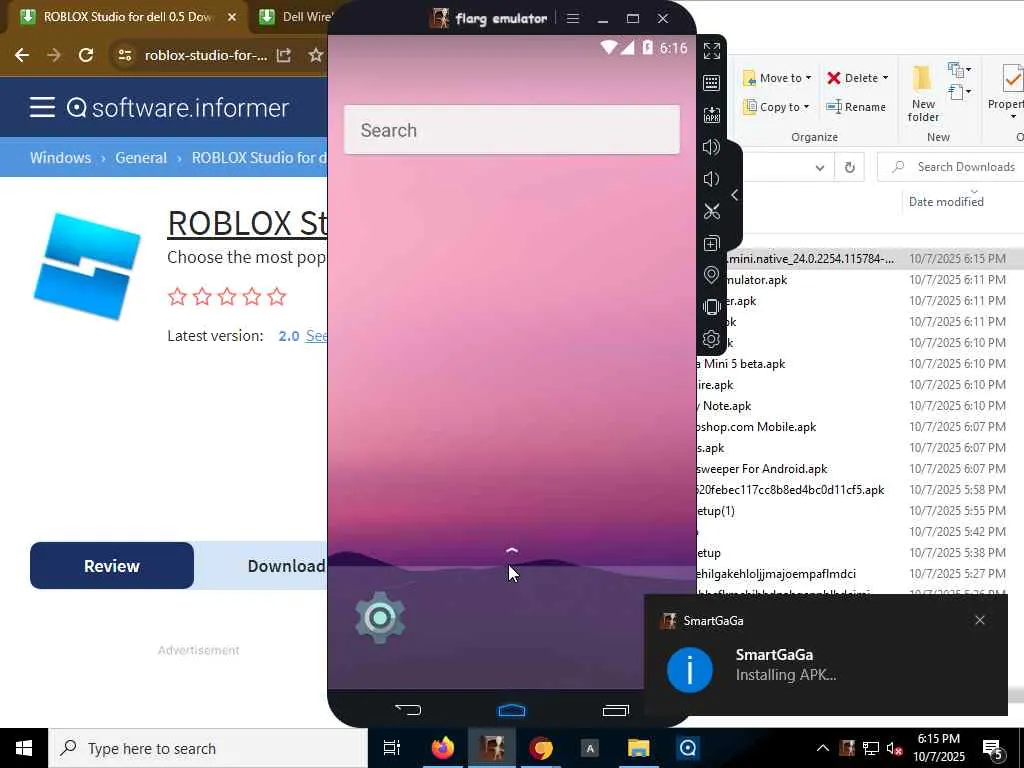Open the Android app drawer arrow
Screen dimensions: 1024x768
click(512, 551)
